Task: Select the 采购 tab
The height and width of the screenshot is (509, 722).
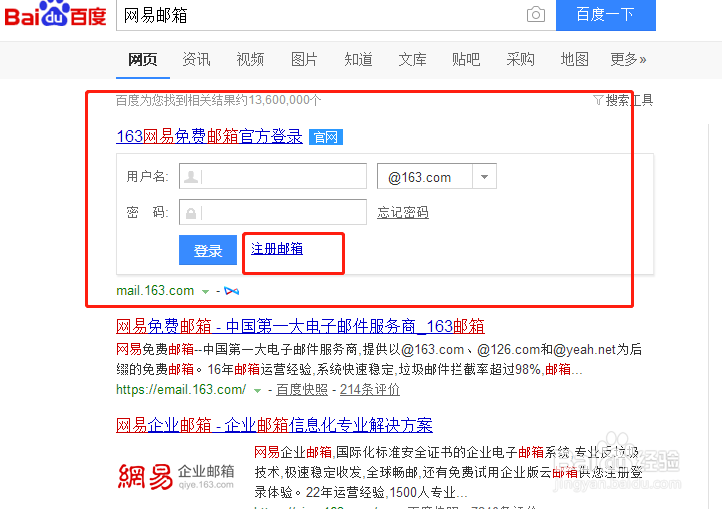Action: [x=520, y=59]
